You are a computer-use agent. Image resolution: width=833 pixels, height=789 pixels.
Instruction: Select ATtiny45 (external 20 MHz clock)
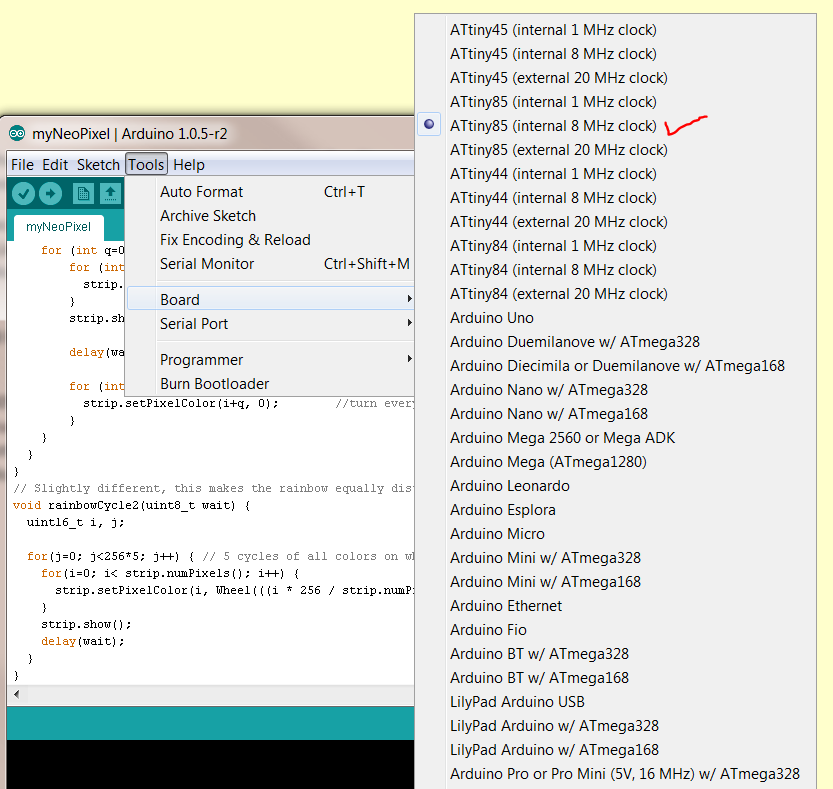click(x=559, y=78)
